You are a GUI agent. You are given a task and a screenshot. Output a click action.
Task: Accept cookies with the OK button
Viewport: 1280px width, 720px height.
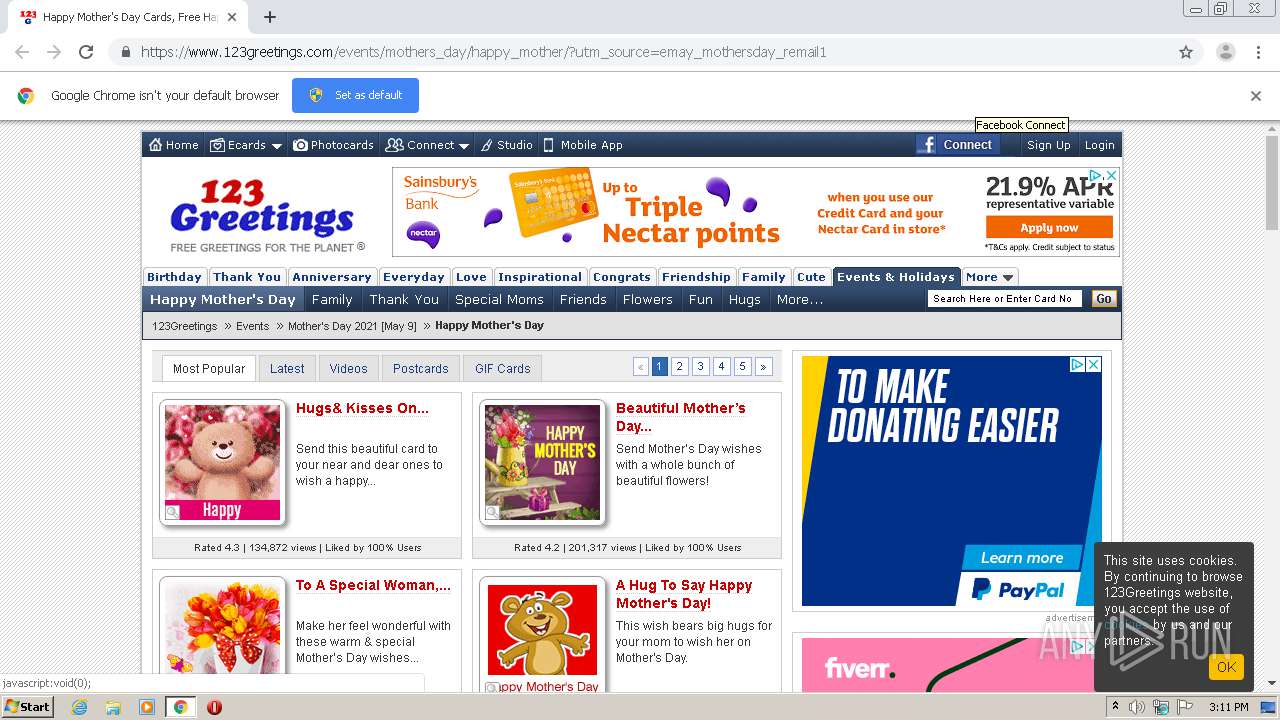[x=1226, y=667]
